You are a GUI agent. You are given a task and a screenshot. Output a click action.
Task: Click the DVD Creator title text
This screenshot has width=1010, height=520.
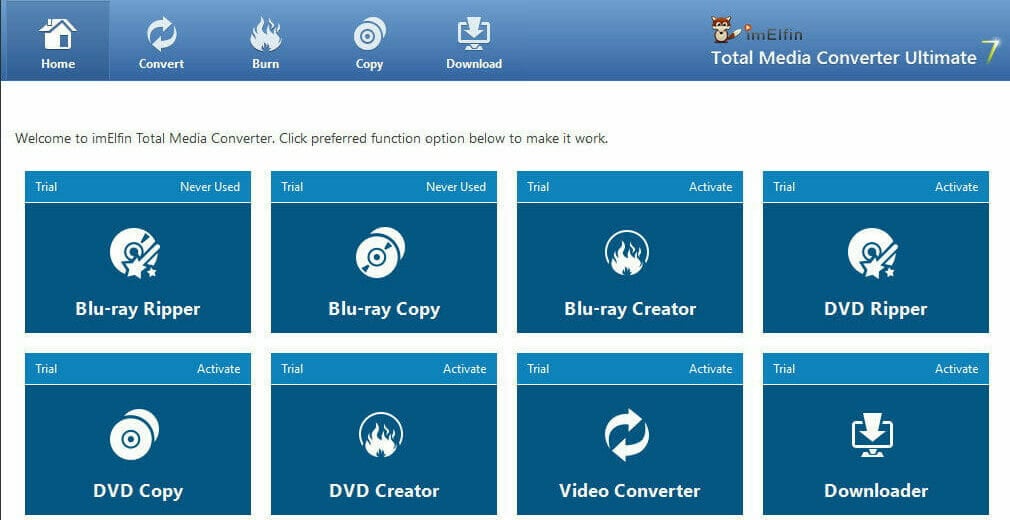[x=384, y=491]
